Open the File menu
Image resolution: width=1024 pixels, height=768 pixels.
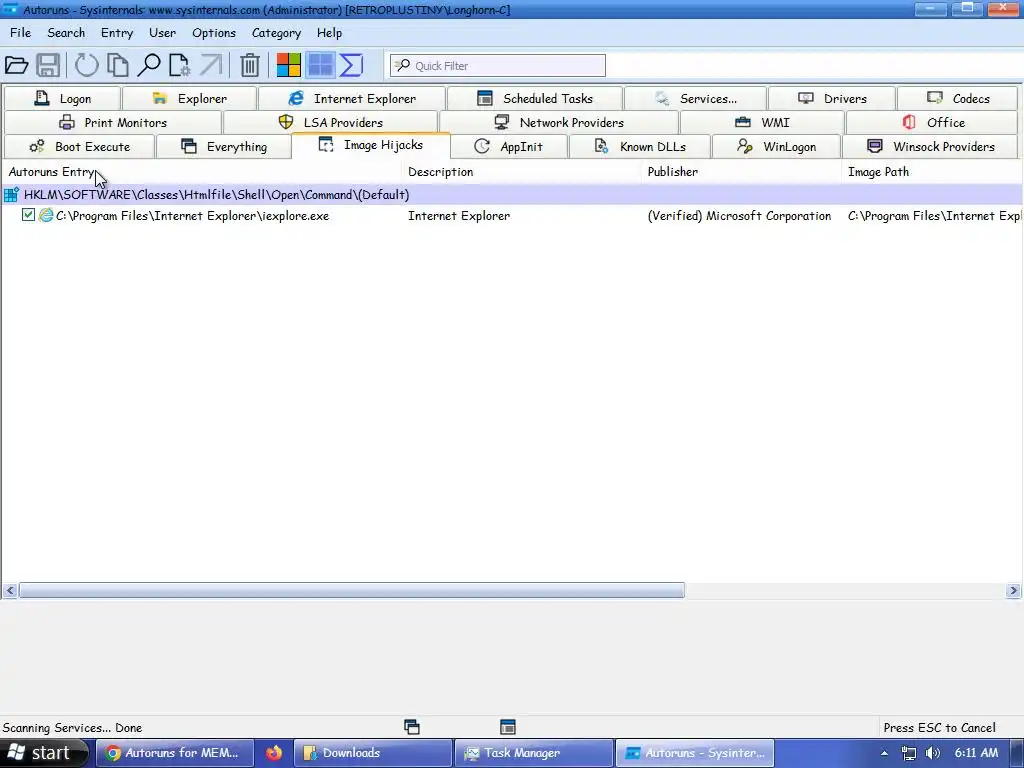[20, 33]
